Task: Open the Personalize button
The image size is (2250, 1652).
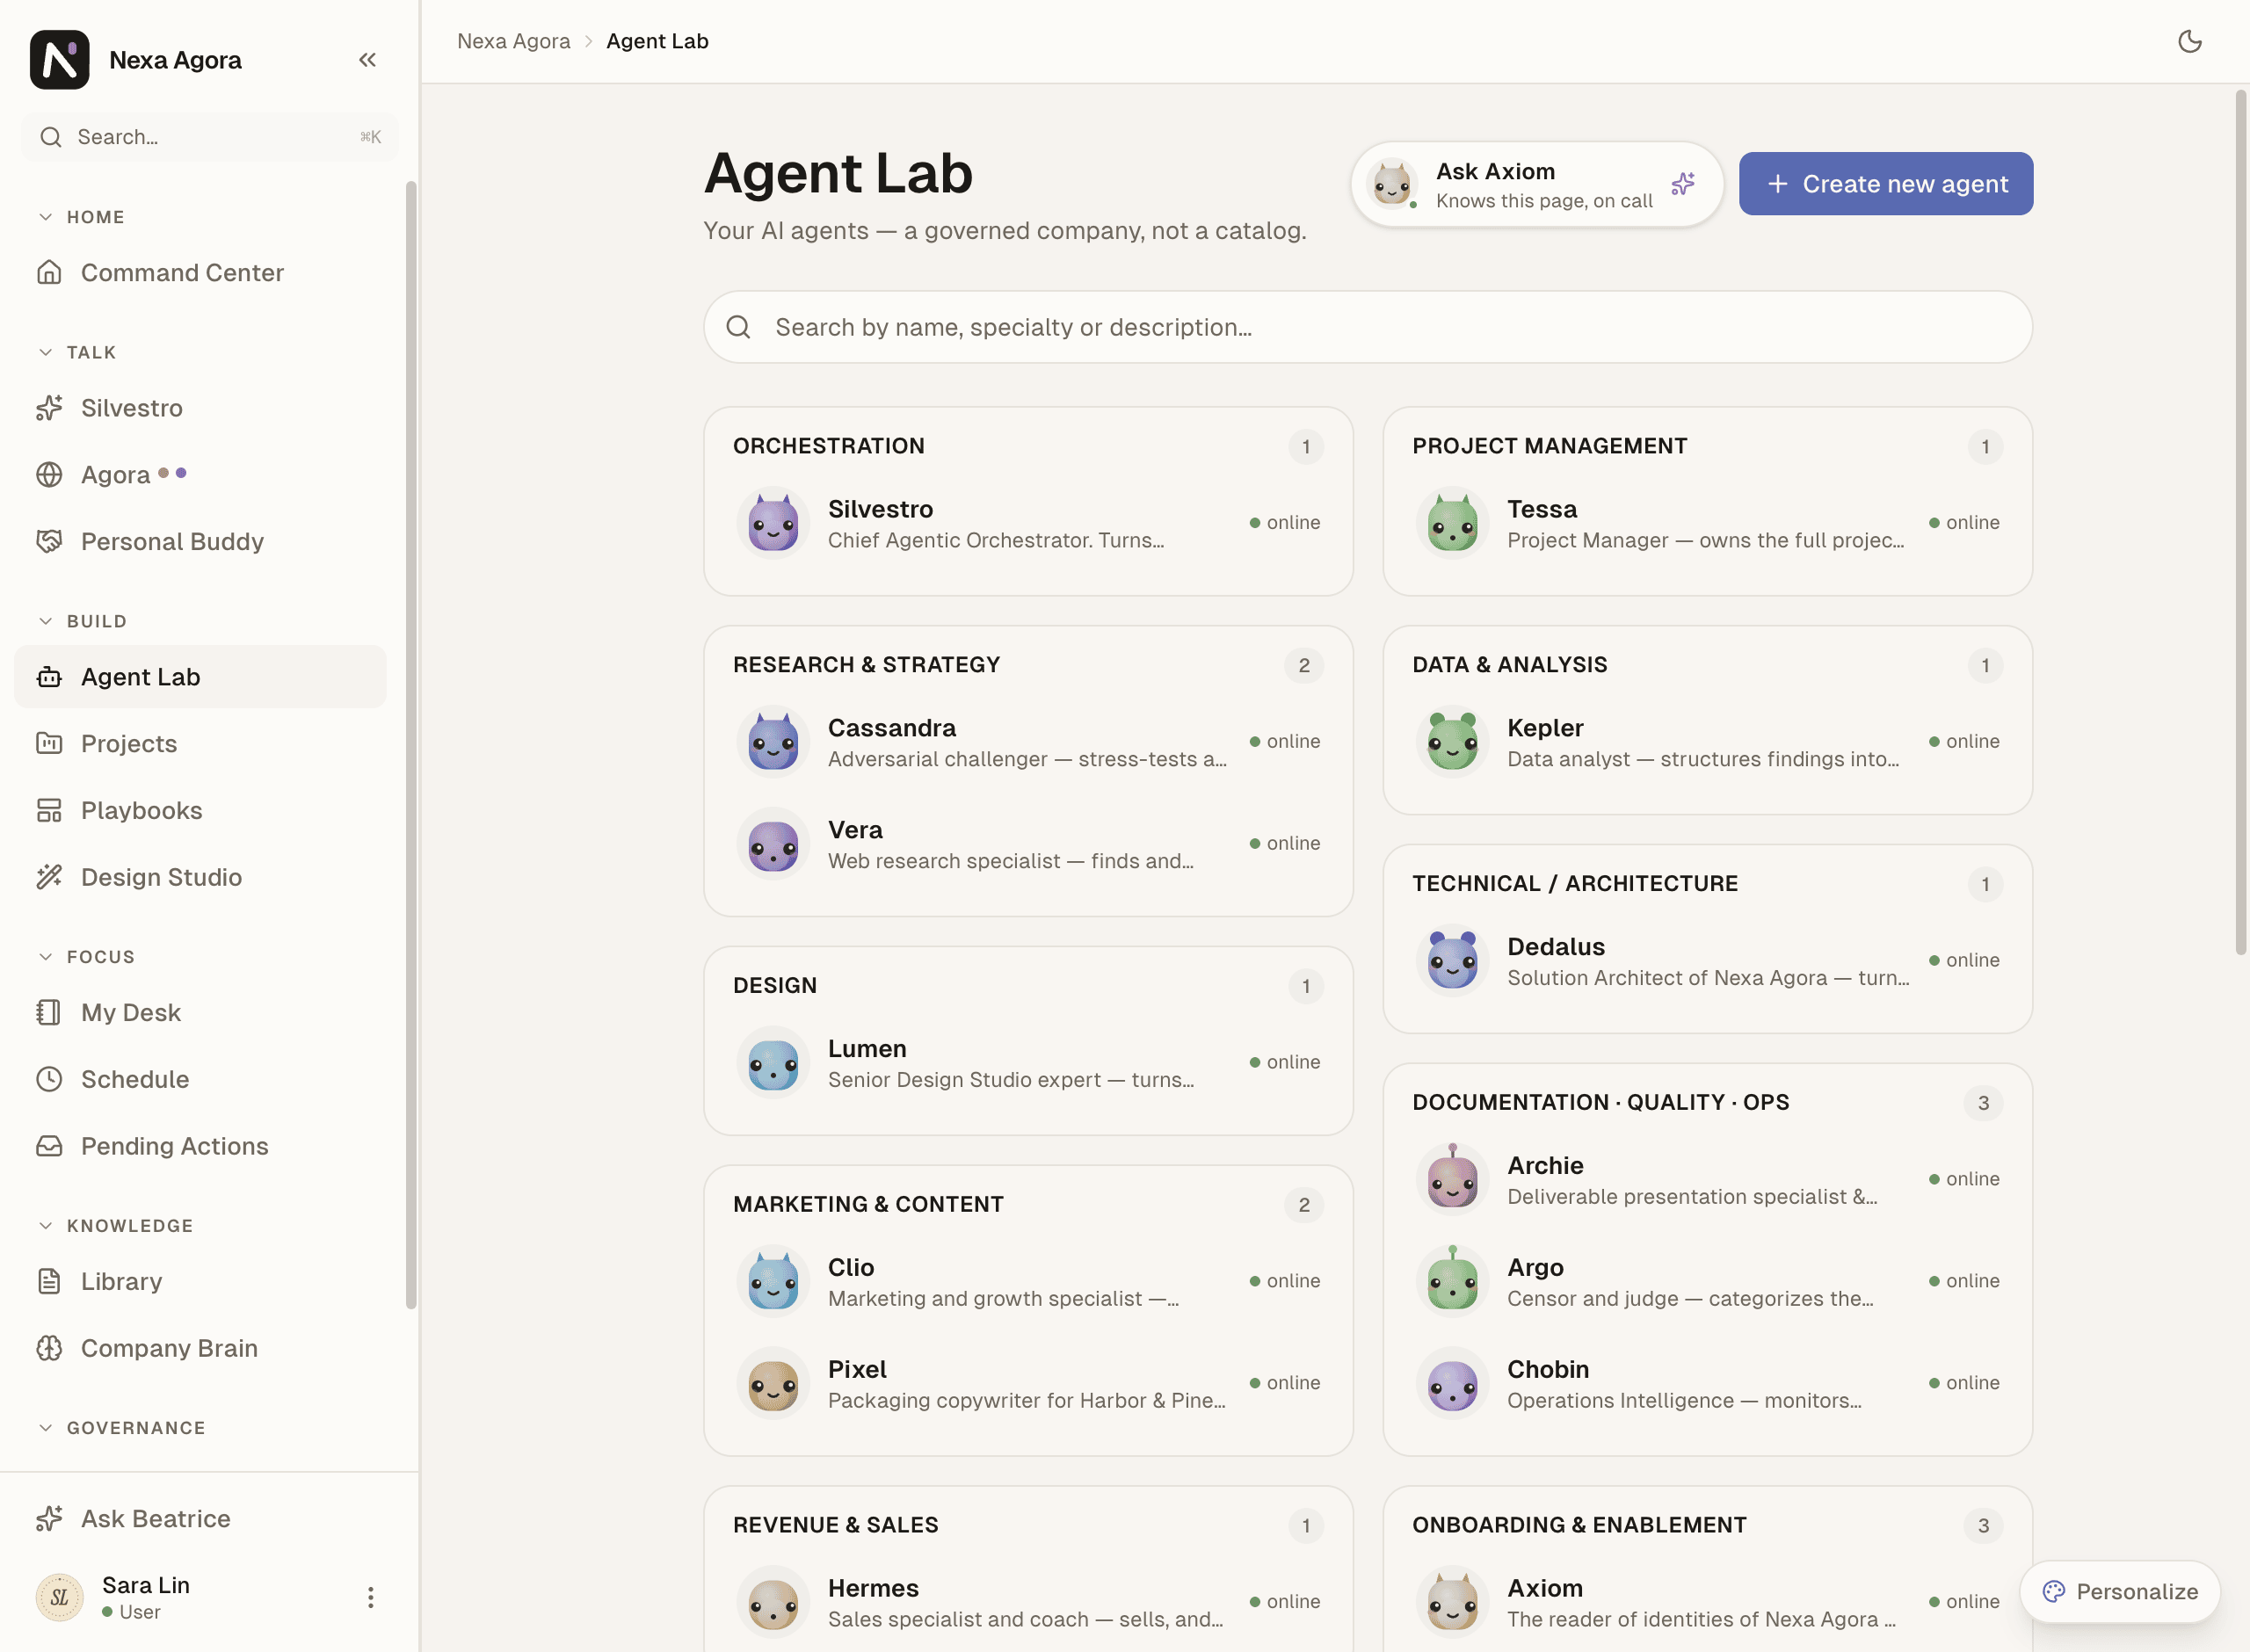Action: (2119, 1591)
